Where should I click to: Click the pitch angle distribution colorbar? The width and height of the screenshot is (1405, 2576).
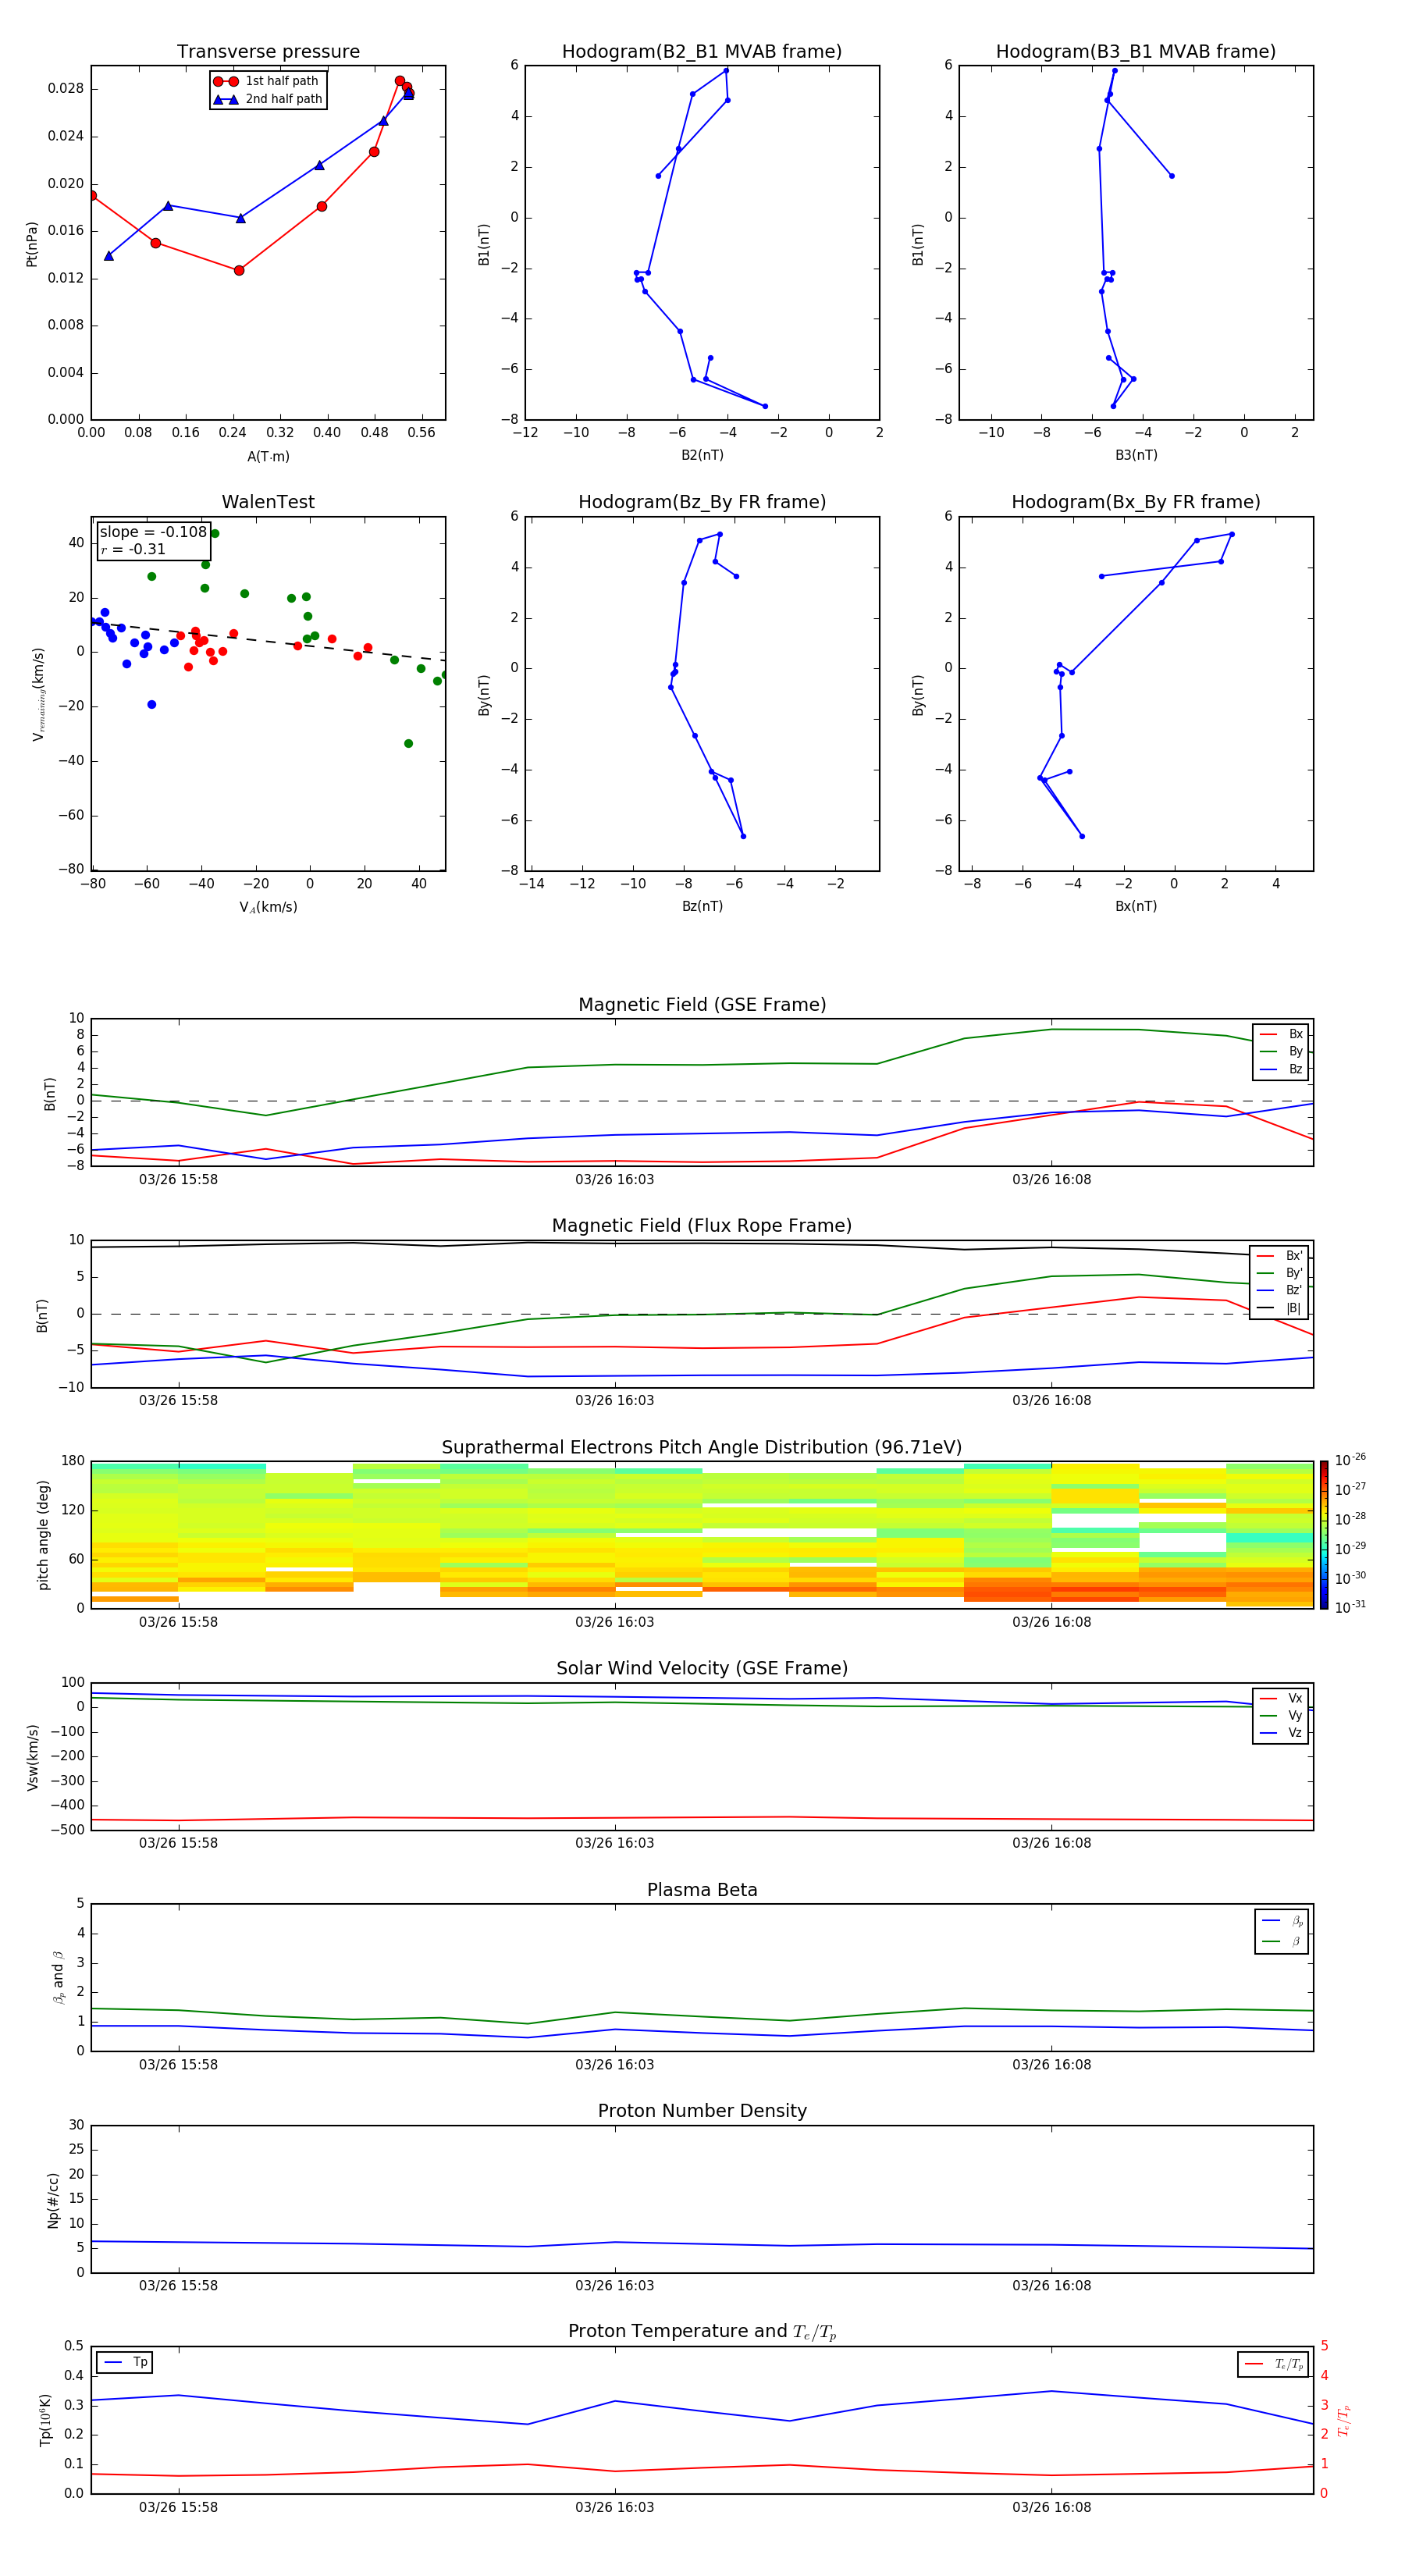pyautogui.click(x=1324, y=1535)
